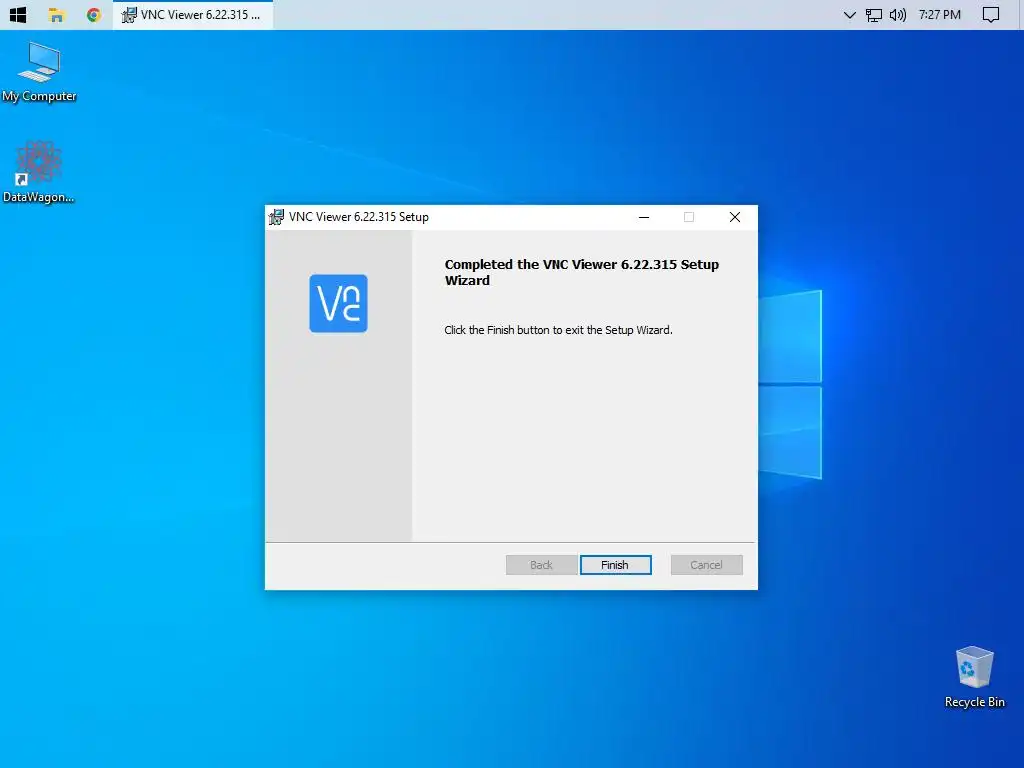1024x768 pixels.
Task: Click Finish to exit the Setup Wizard
Action: pos(615,565)
